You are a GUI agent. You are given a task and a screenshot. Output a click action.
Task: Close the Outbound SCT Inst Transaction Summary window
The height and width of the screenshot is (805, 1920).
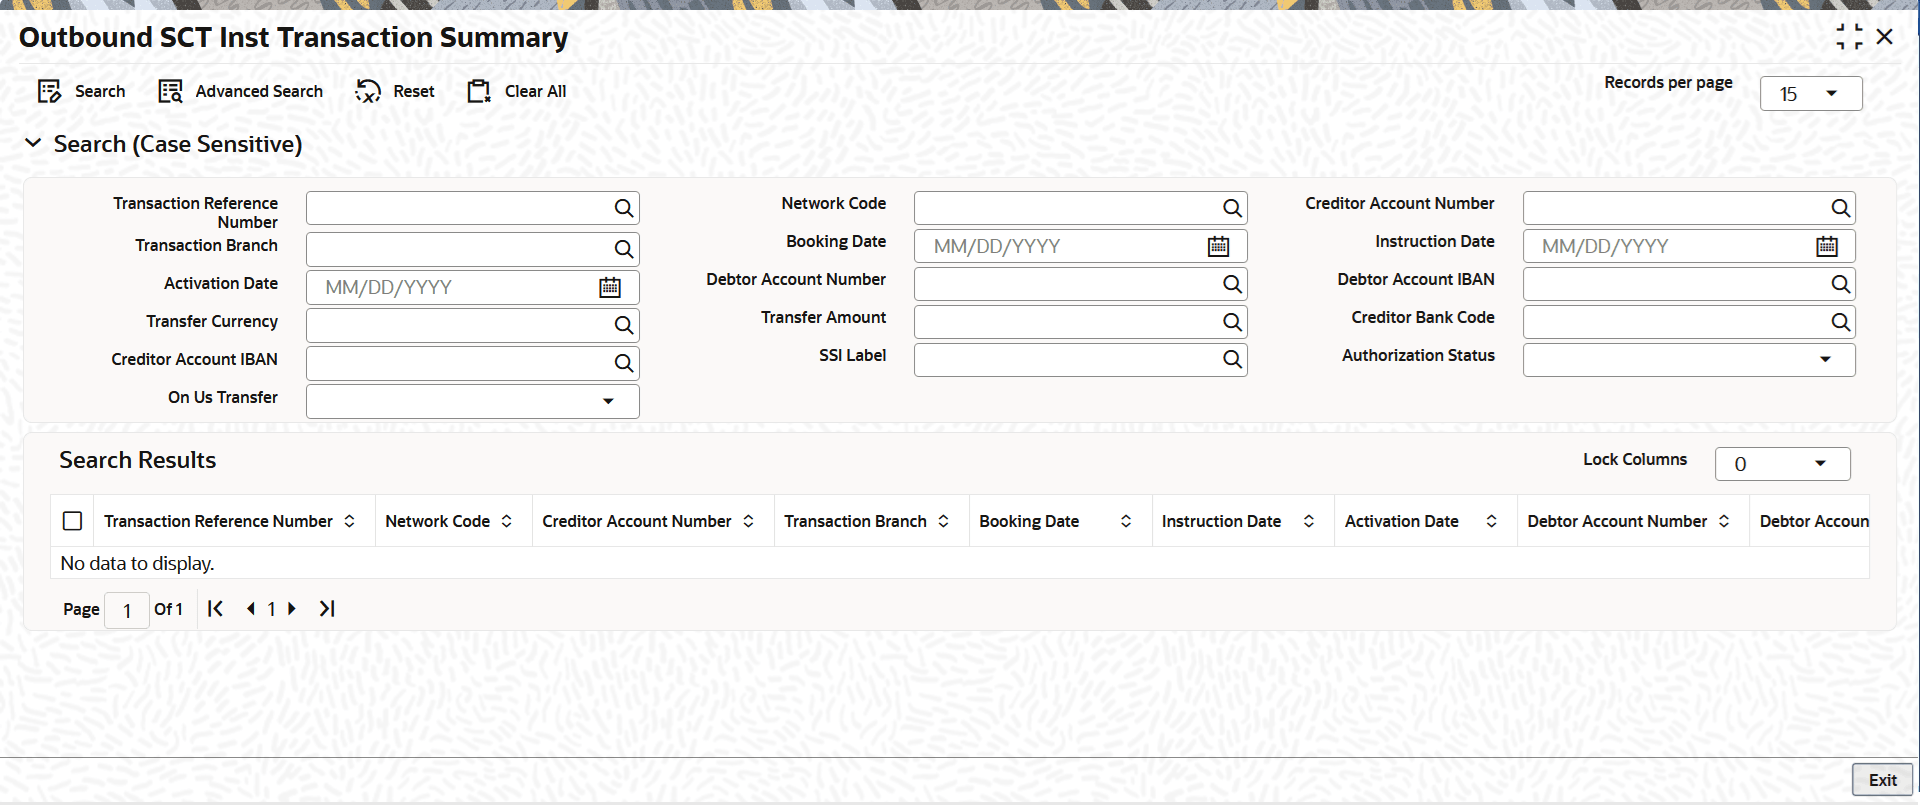1885,37
